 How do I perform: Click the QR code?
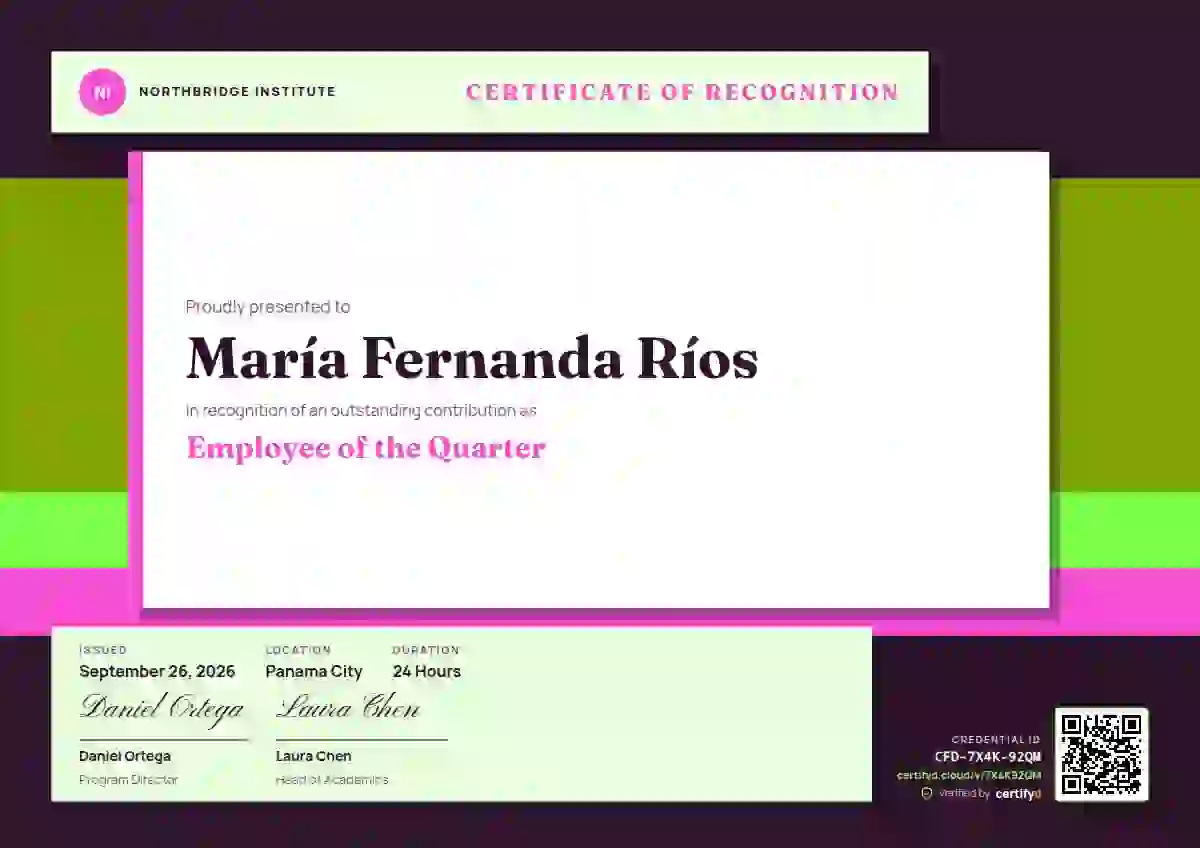click(1101, 754)
